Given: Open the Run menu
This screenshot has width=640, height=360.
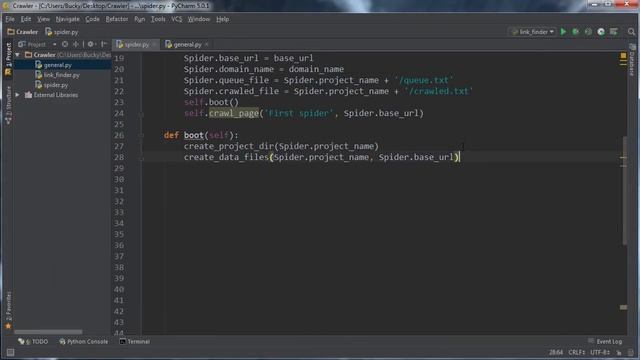Looking at the screenshot, I should (140, 19).
